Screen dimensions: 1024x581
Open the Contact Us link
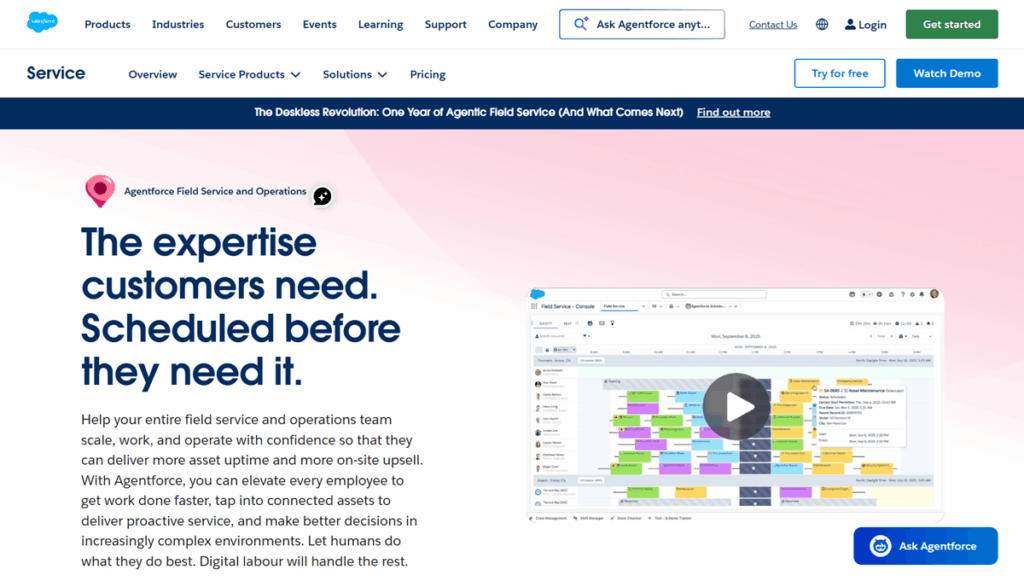773,25
